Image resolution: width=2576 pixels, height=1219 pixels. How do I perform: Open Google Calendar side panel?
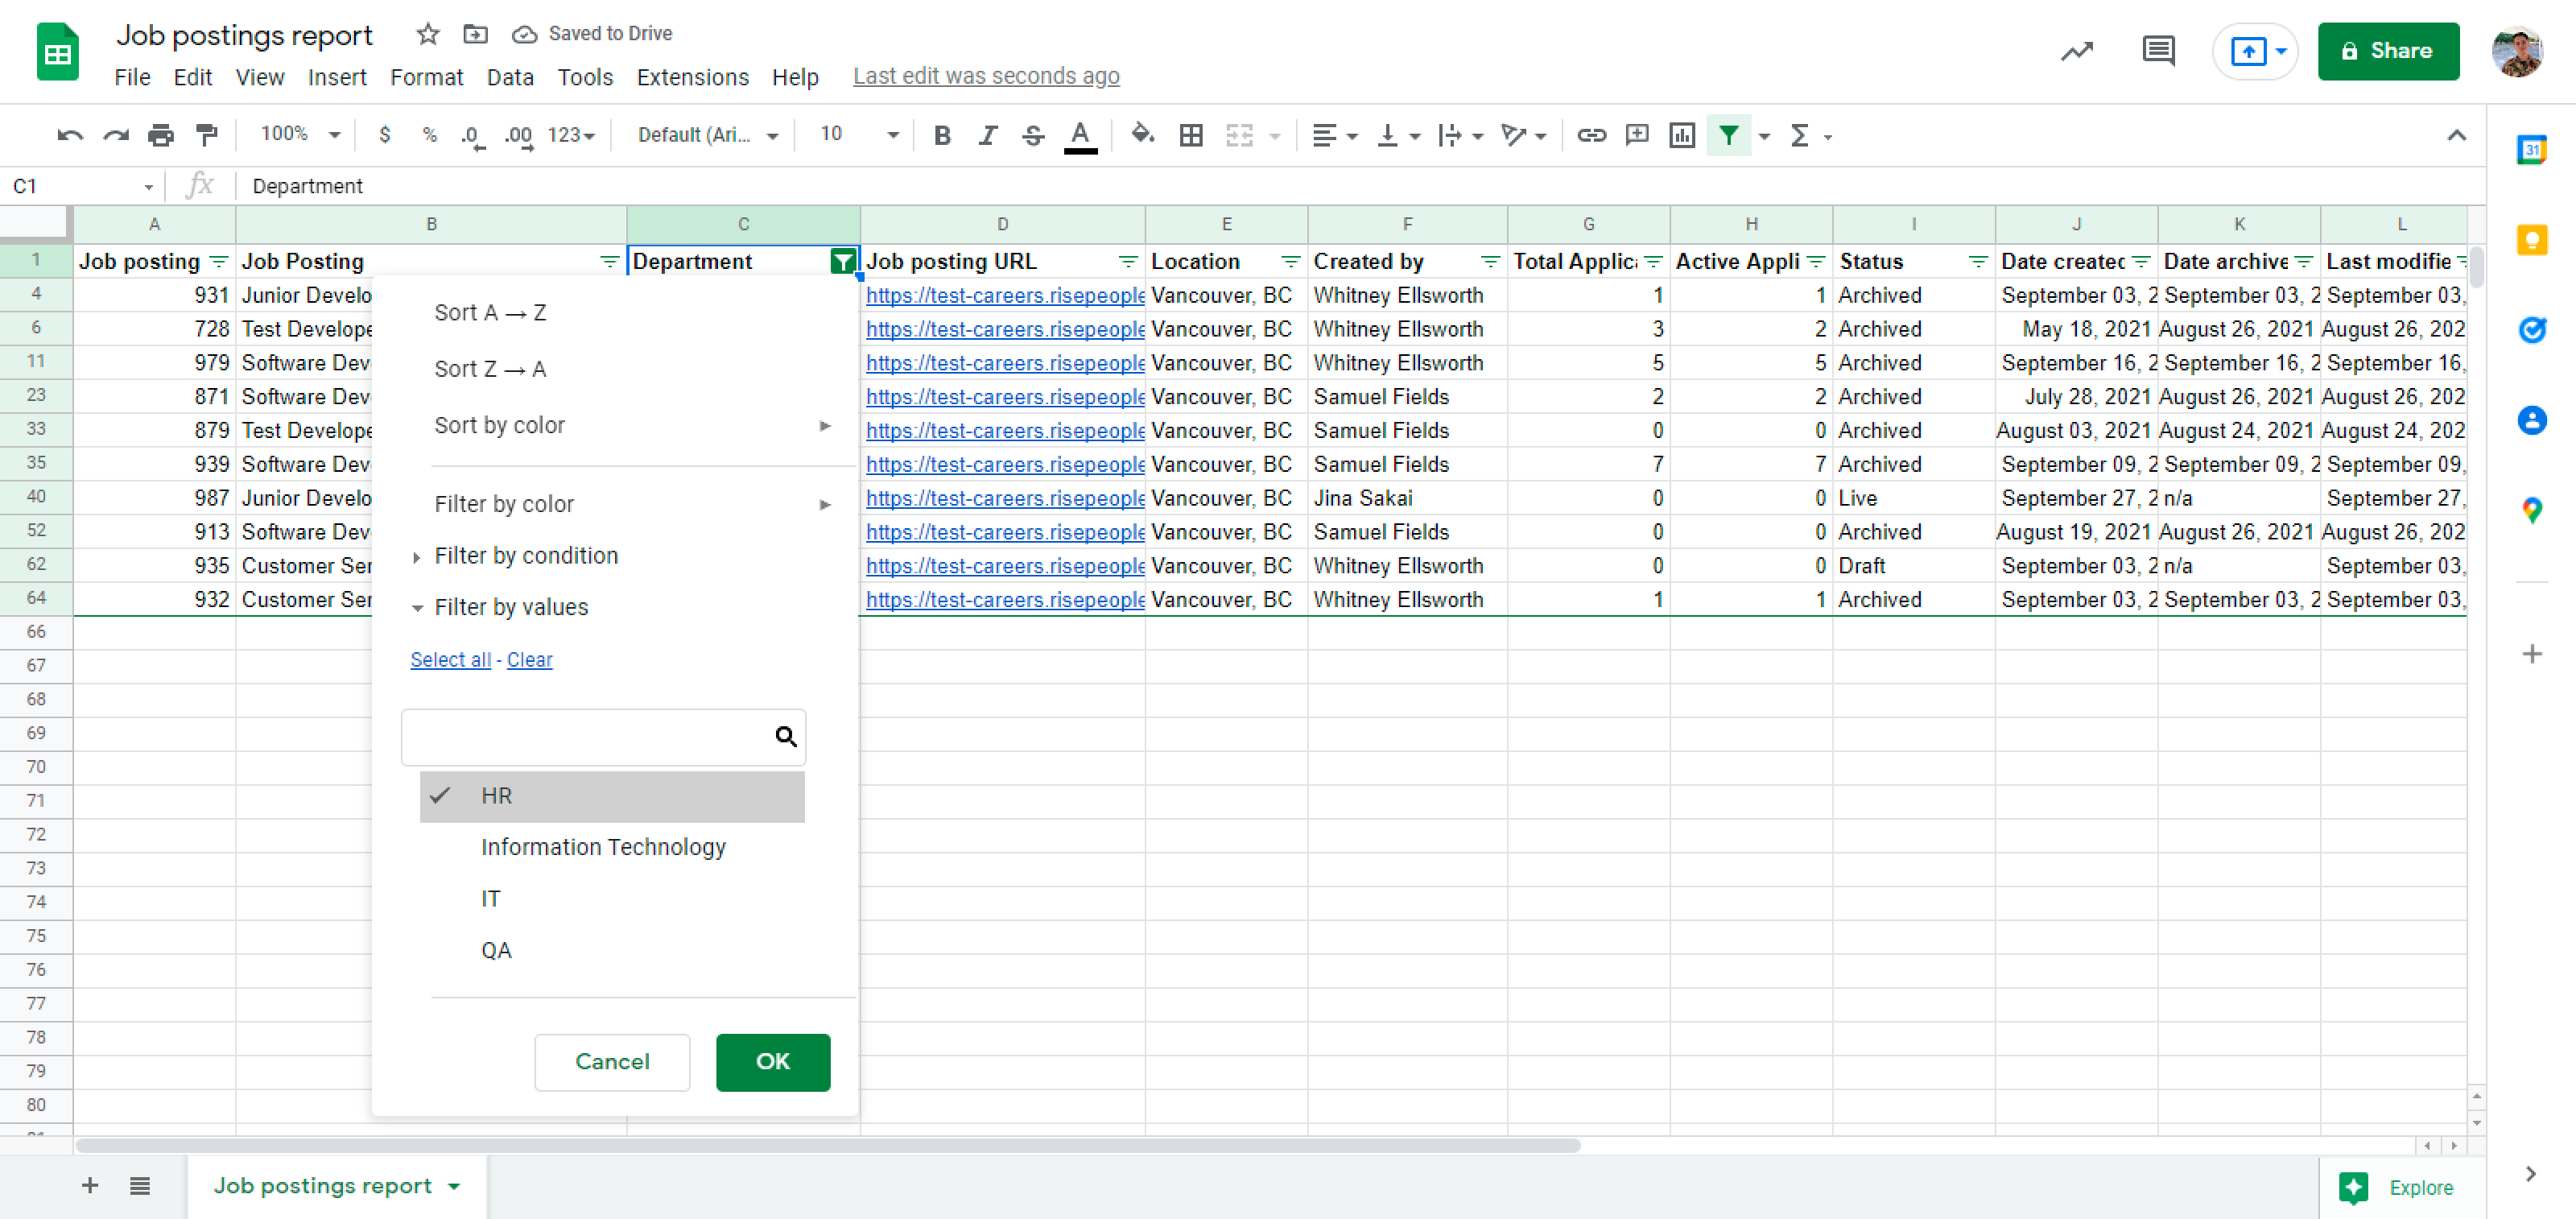coord(2531,150)
